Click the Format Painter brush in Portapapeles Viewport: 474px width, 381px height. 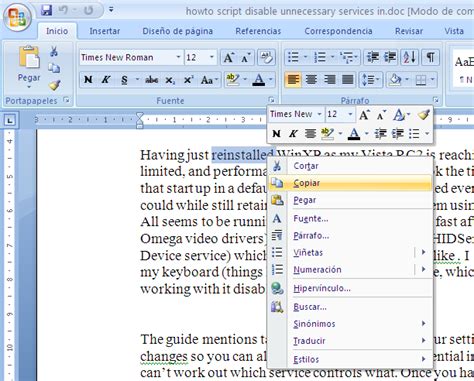pos(54,85)
